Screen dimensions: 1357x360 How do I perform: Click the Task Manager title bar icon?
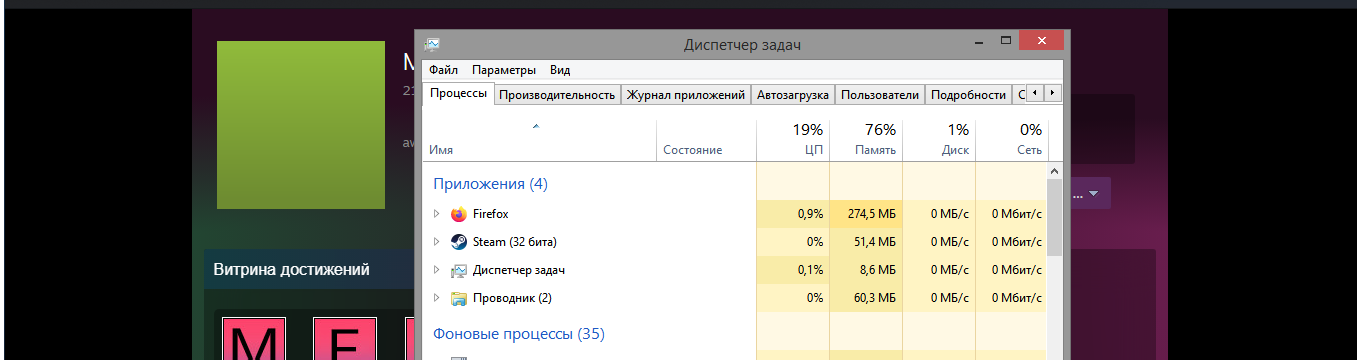coord(432,44)
